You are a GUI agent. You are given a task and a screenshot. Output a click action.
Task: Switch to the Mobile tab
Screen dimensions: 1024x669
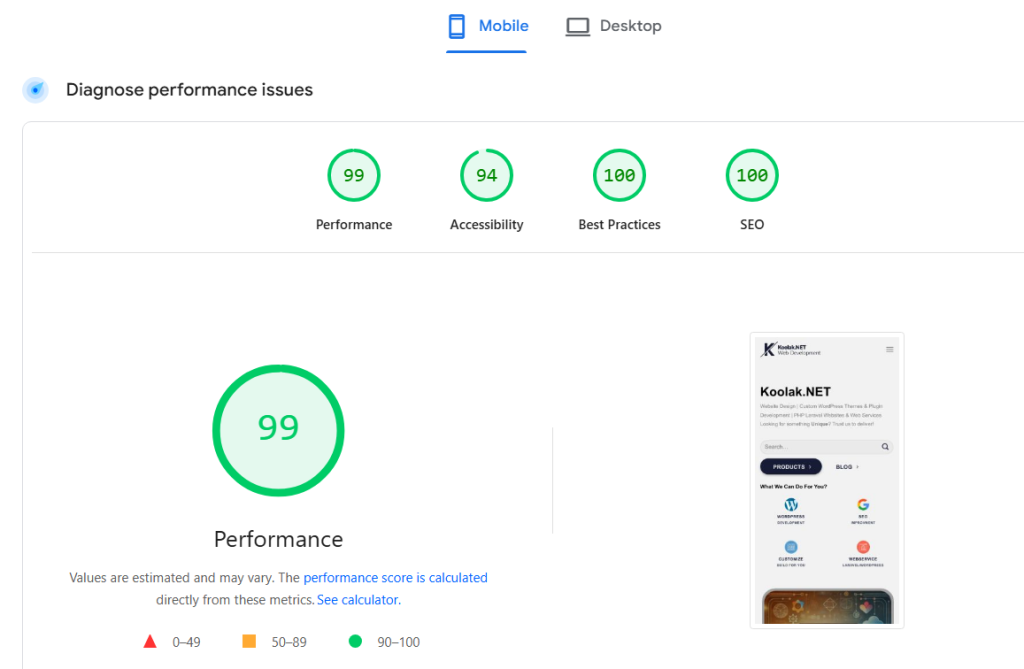487,26
